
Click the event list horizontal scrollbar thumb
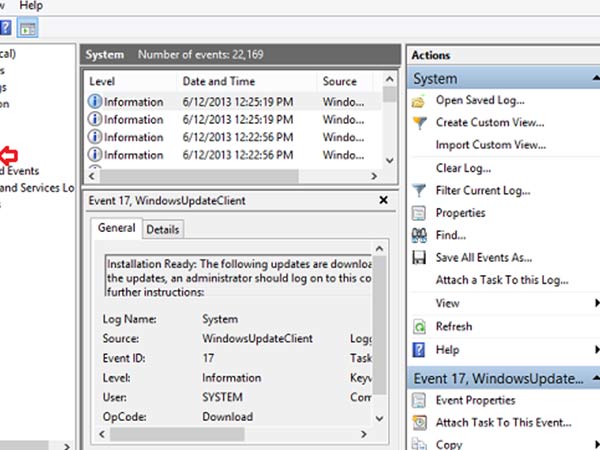(x=199, y=176)
